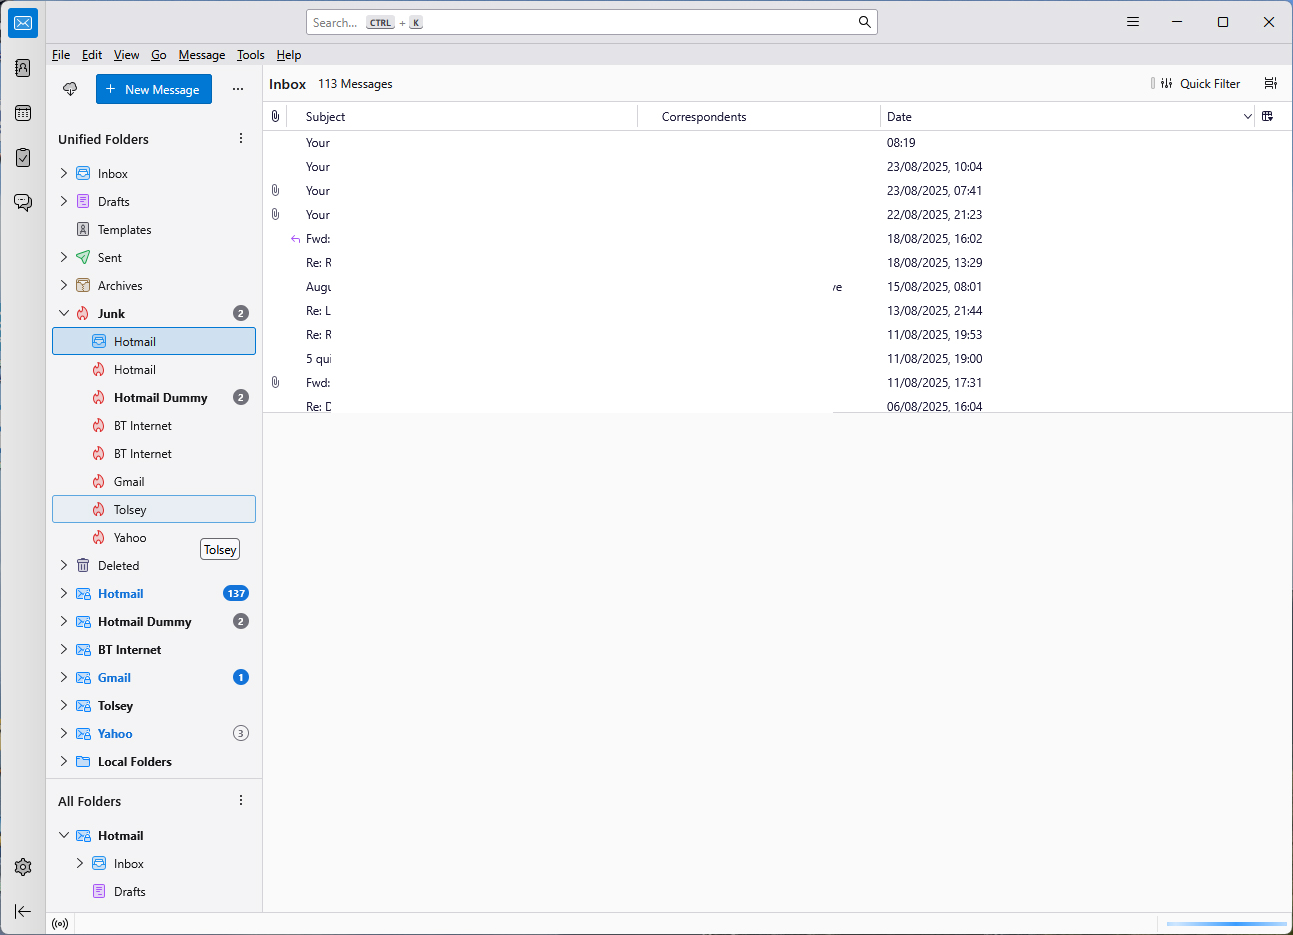Open Settings via the gear icon
The image size is (1293, 935).
(23, 867)
